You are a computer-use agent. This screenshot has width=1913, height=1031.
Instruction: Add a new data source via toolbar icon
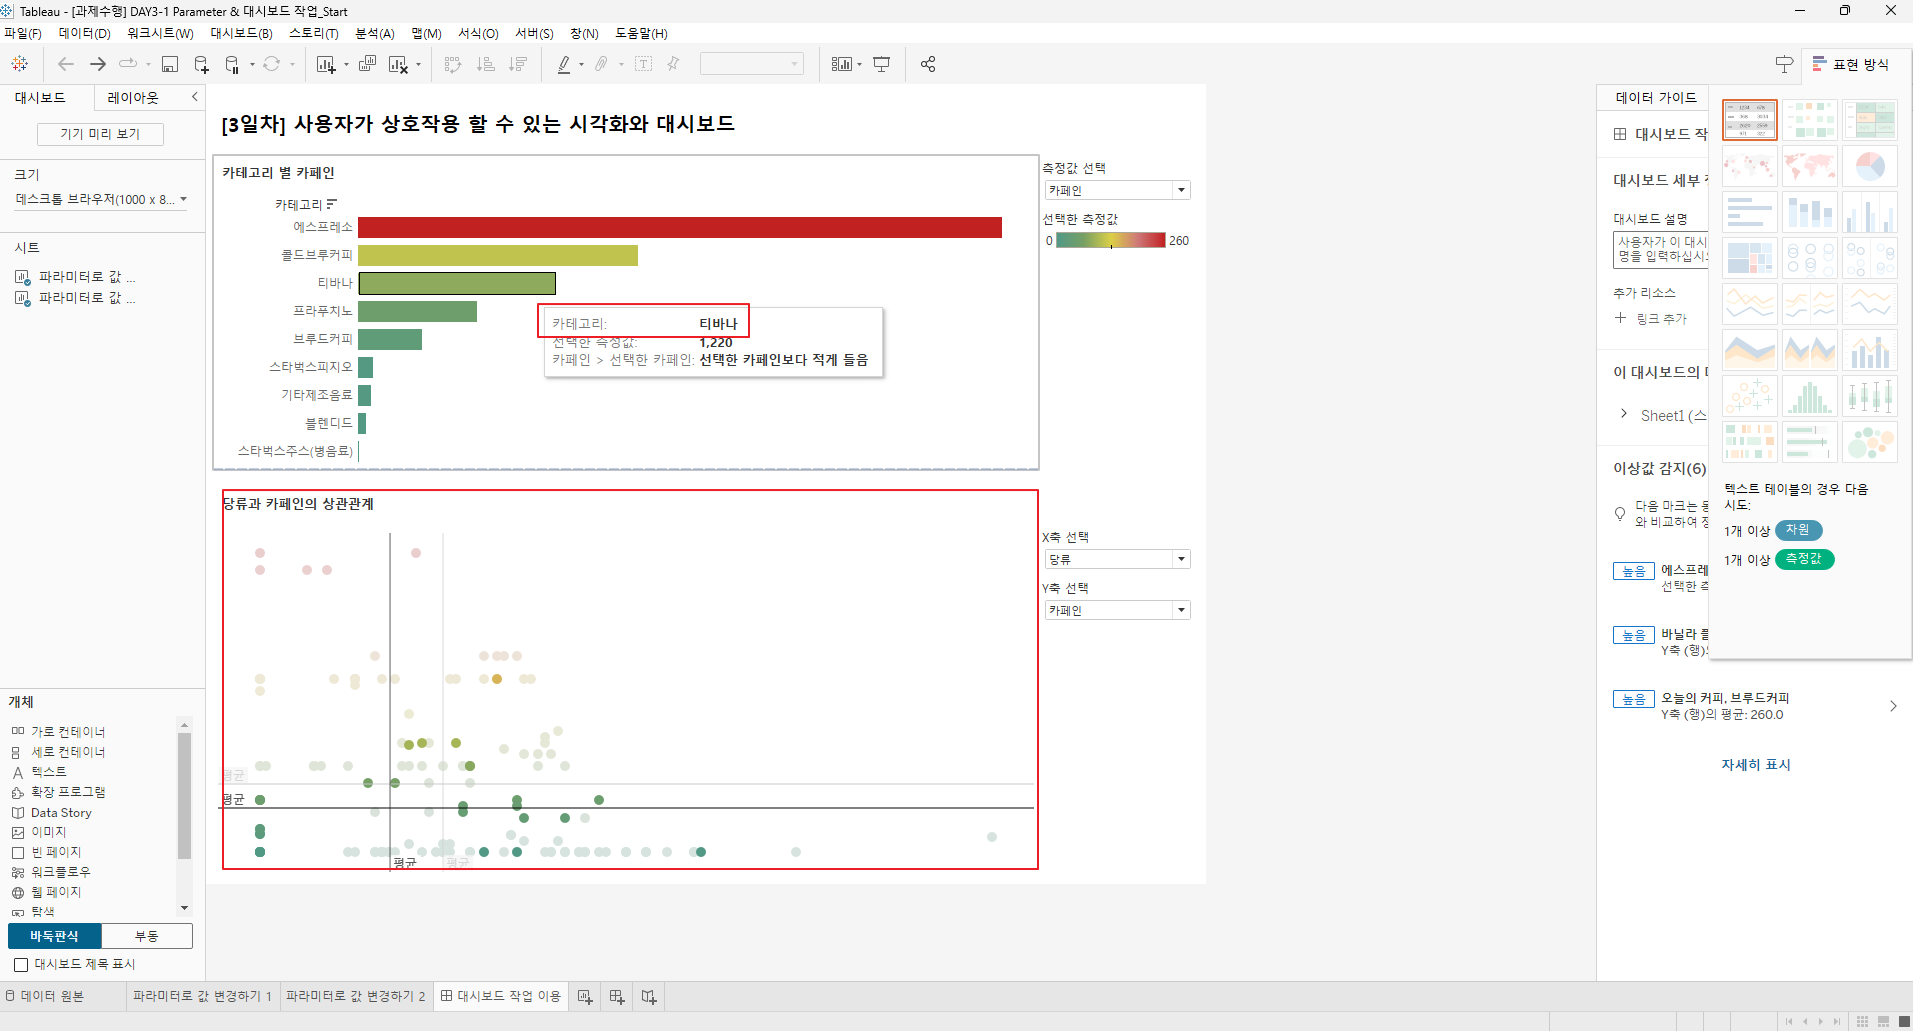201,64
